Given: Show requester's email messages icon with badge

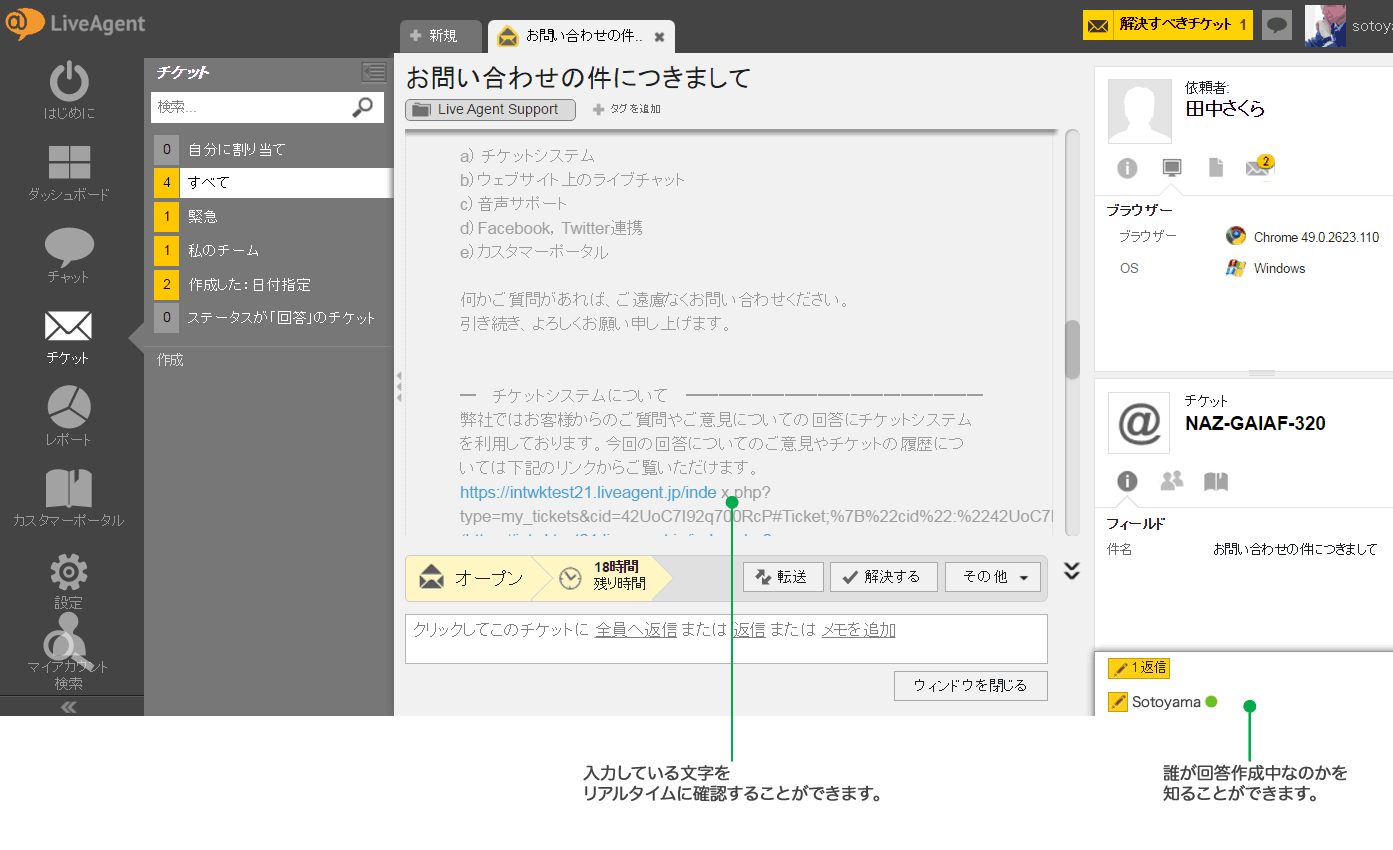Looking at the screenshot, I should point(1258,168).
